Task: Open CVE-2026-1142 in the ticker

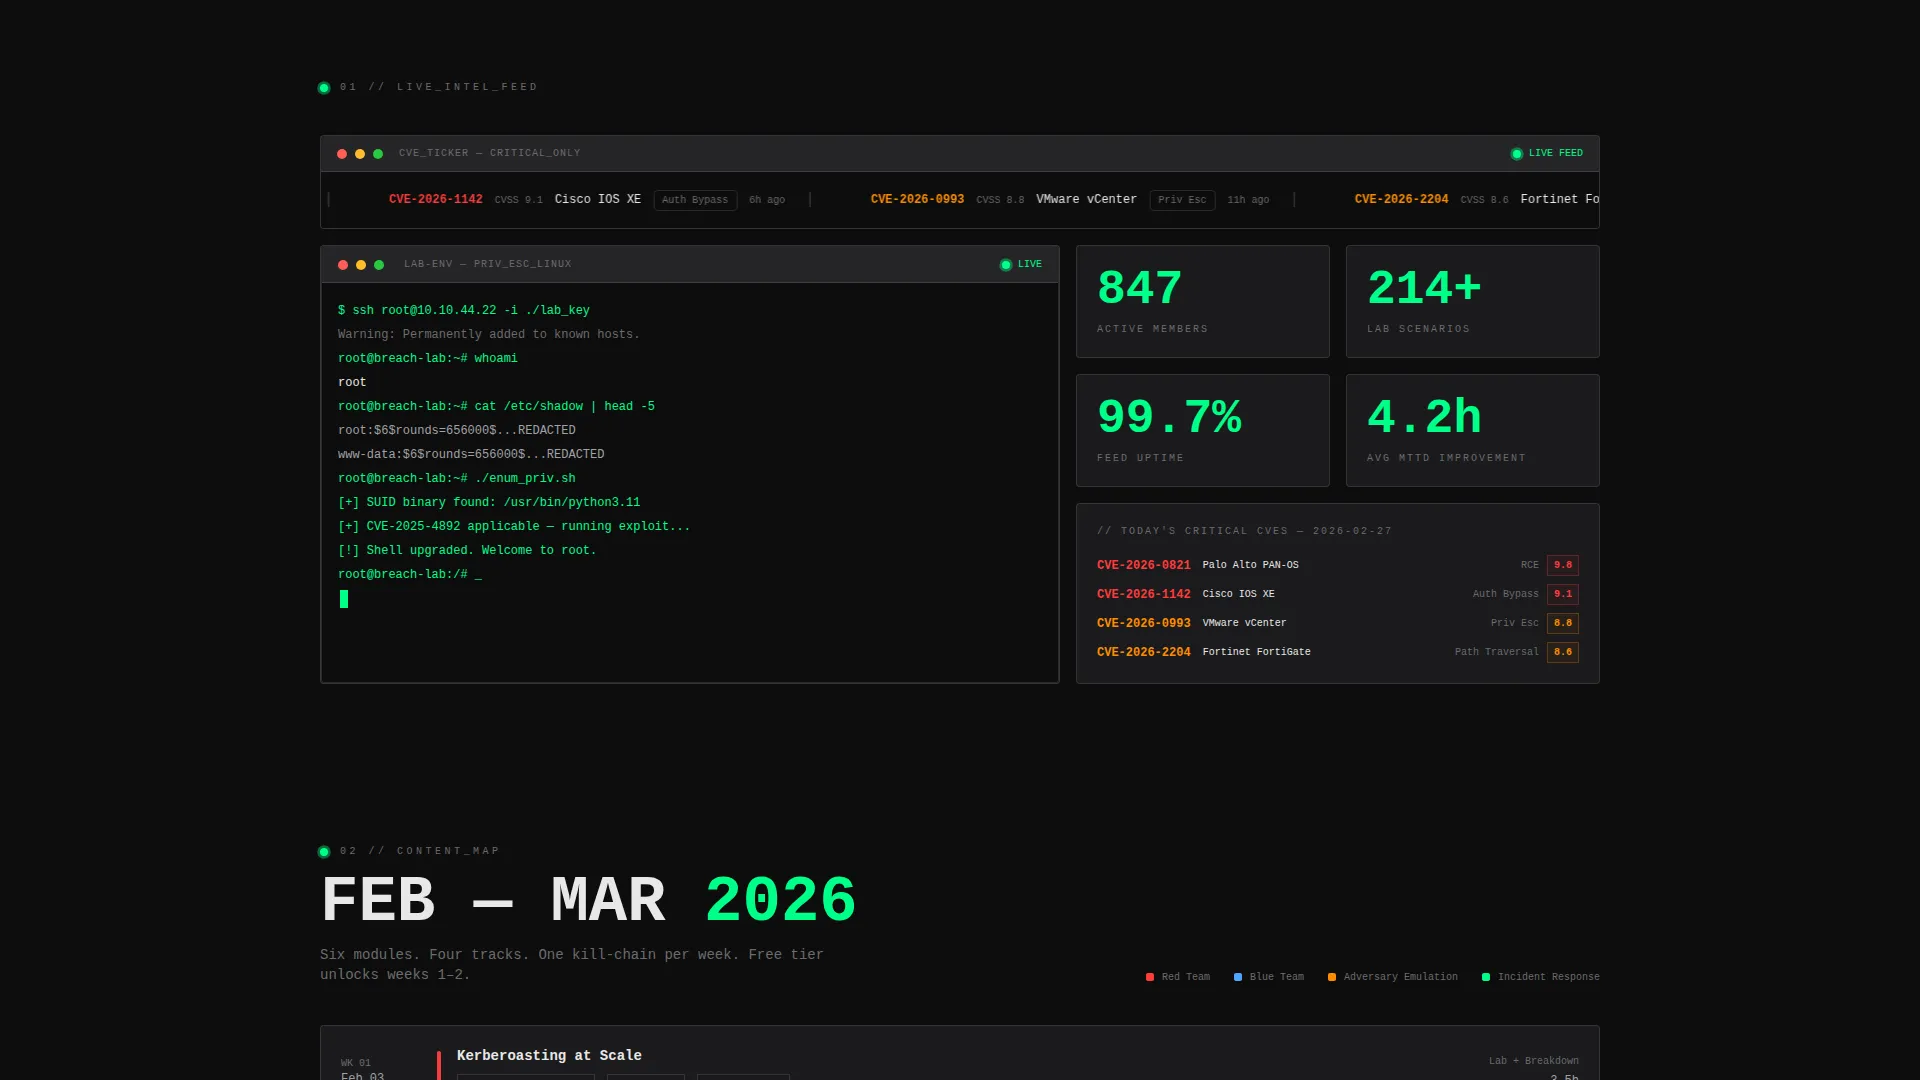Action: coord(436,200)
